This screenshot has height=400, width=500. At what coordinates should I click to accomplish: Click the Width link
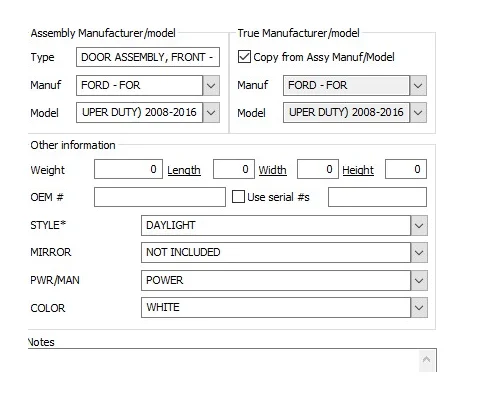pos(272,170)
